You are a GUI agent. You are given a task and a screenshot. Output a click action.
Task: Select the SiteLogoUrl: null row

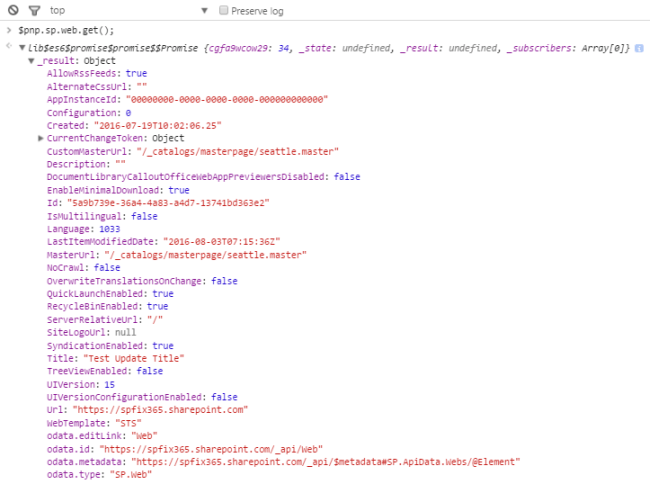tap(92, 332)
